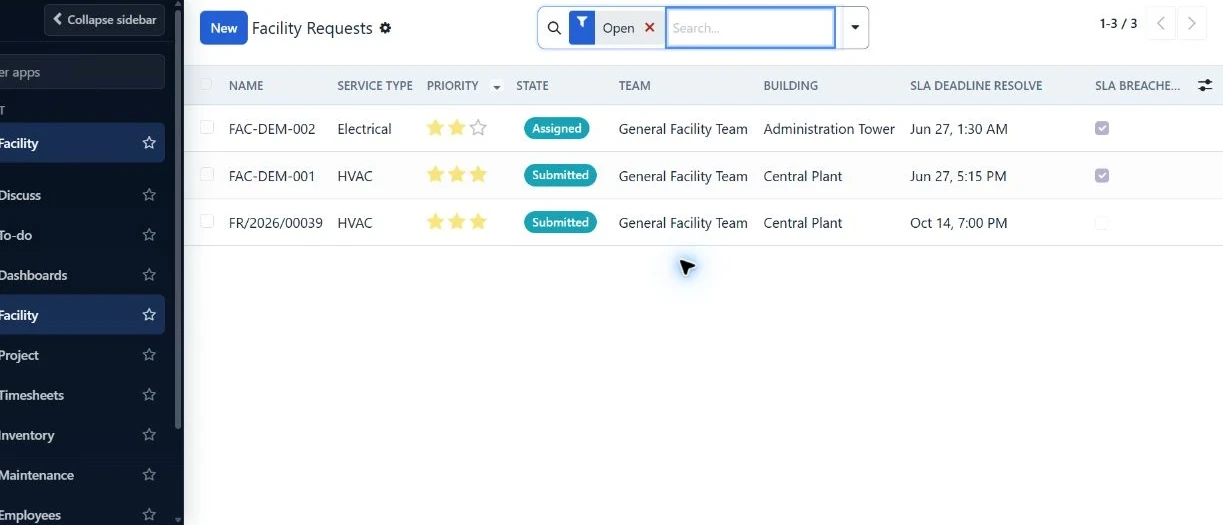This screenshot has height=525, width=1223.
Task: Favorite the Inventory app star
Action: coord(149,435)
